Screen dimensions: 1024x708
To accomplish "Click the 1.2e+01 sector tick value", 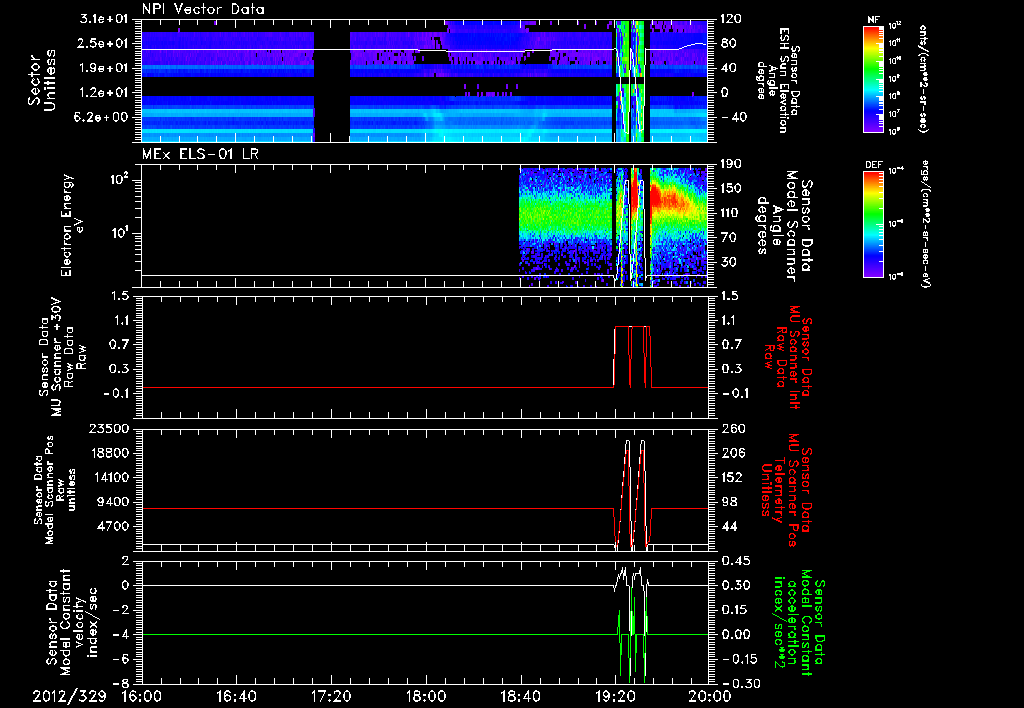I will pos(104,93).
